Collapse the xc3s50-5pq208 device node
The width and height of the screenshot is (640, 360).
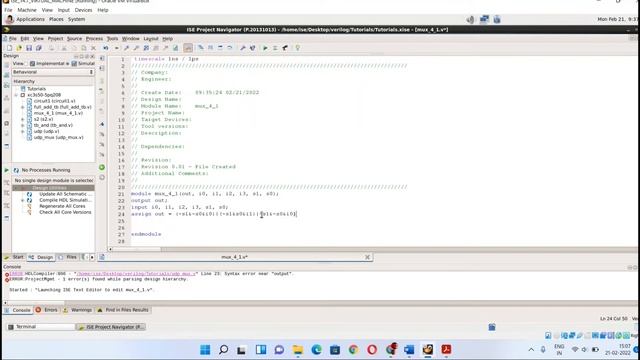(16, 95)
